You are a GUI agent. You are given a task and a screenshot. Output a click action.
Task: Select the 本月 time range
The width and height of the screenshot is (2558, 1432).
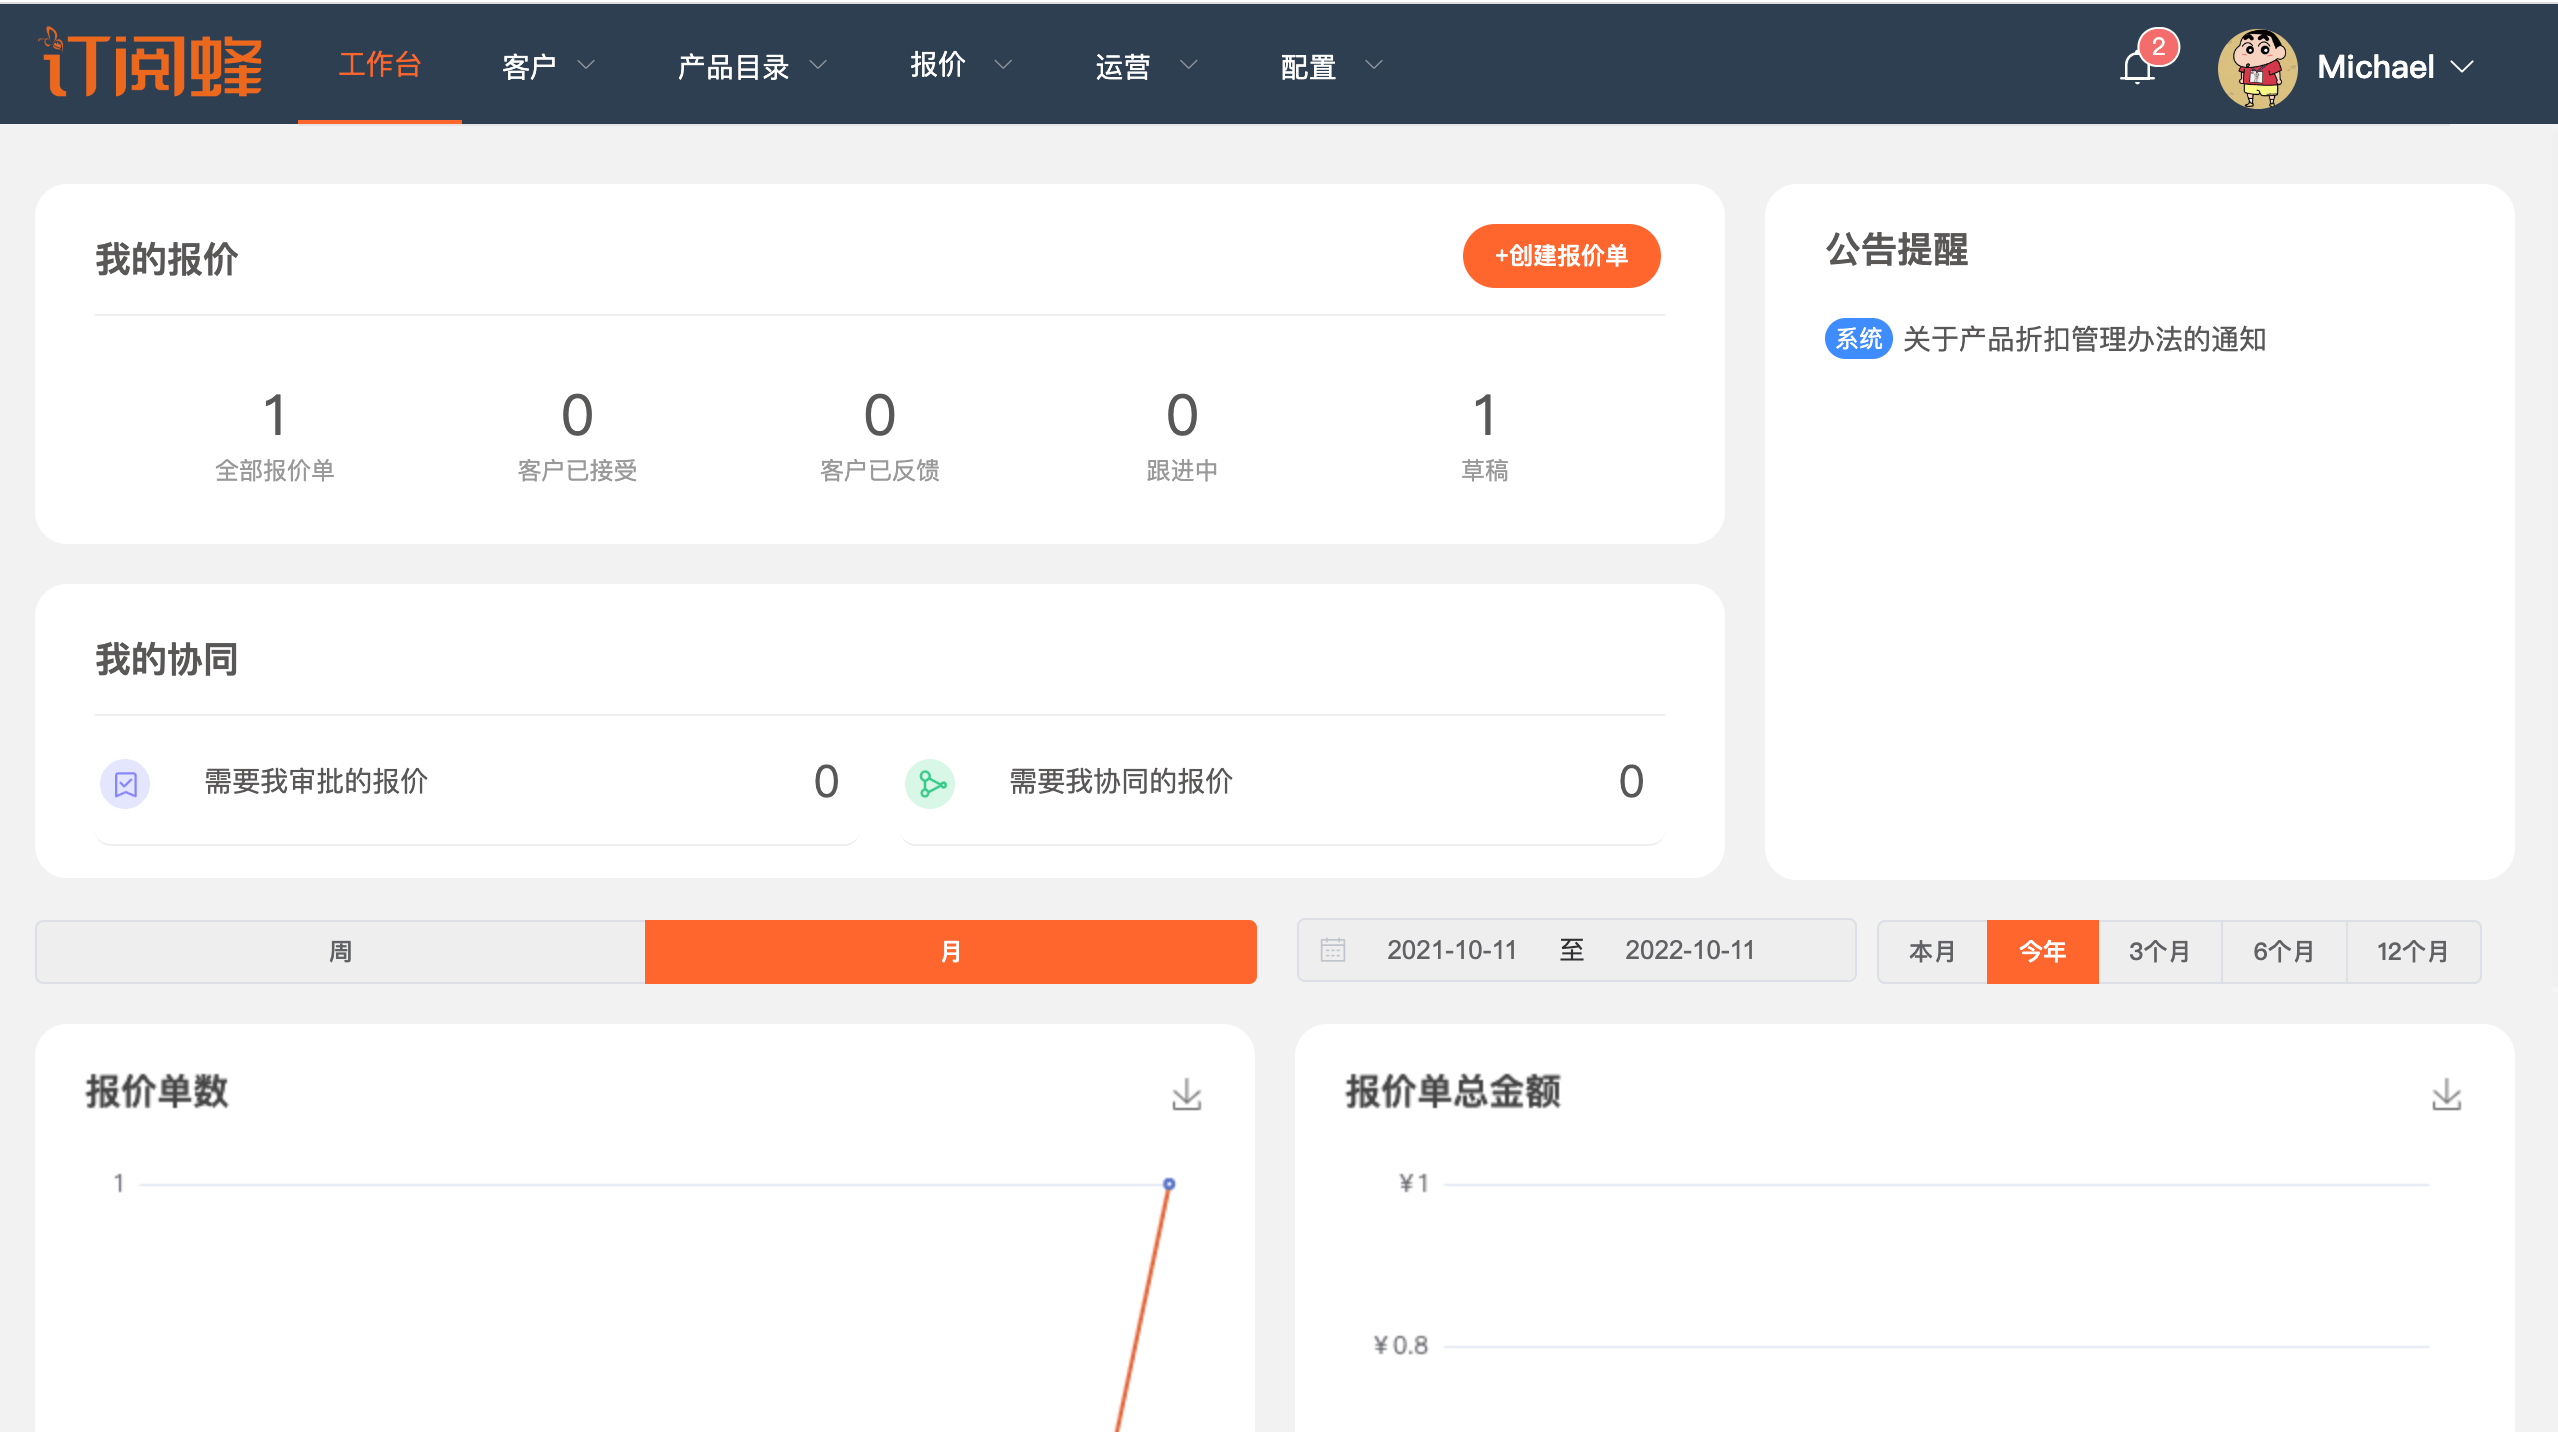point(1932,951)
